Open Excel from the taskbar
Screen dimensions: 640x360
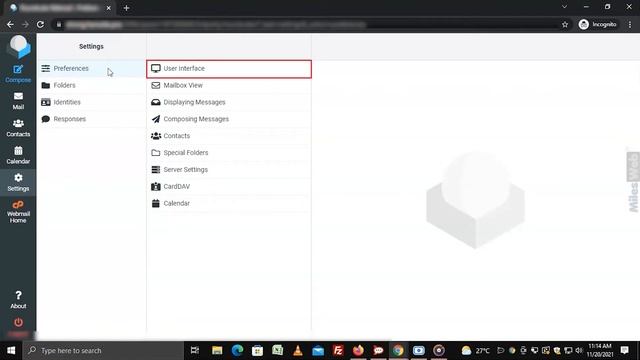[x=278, y=350]
